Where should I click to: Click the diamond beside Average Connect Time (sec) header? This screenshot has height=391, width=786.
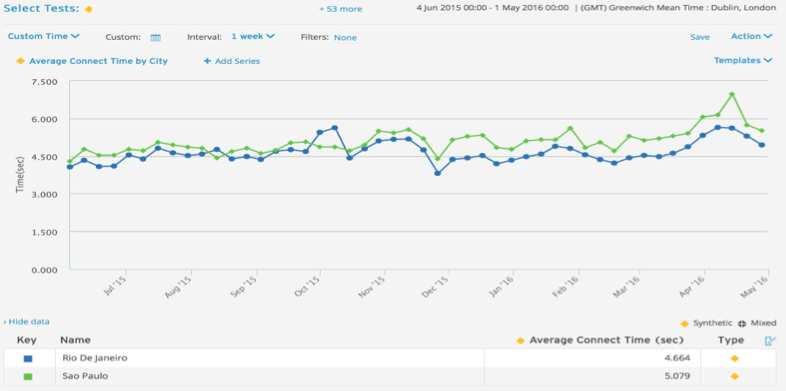[x=520, y=341]
